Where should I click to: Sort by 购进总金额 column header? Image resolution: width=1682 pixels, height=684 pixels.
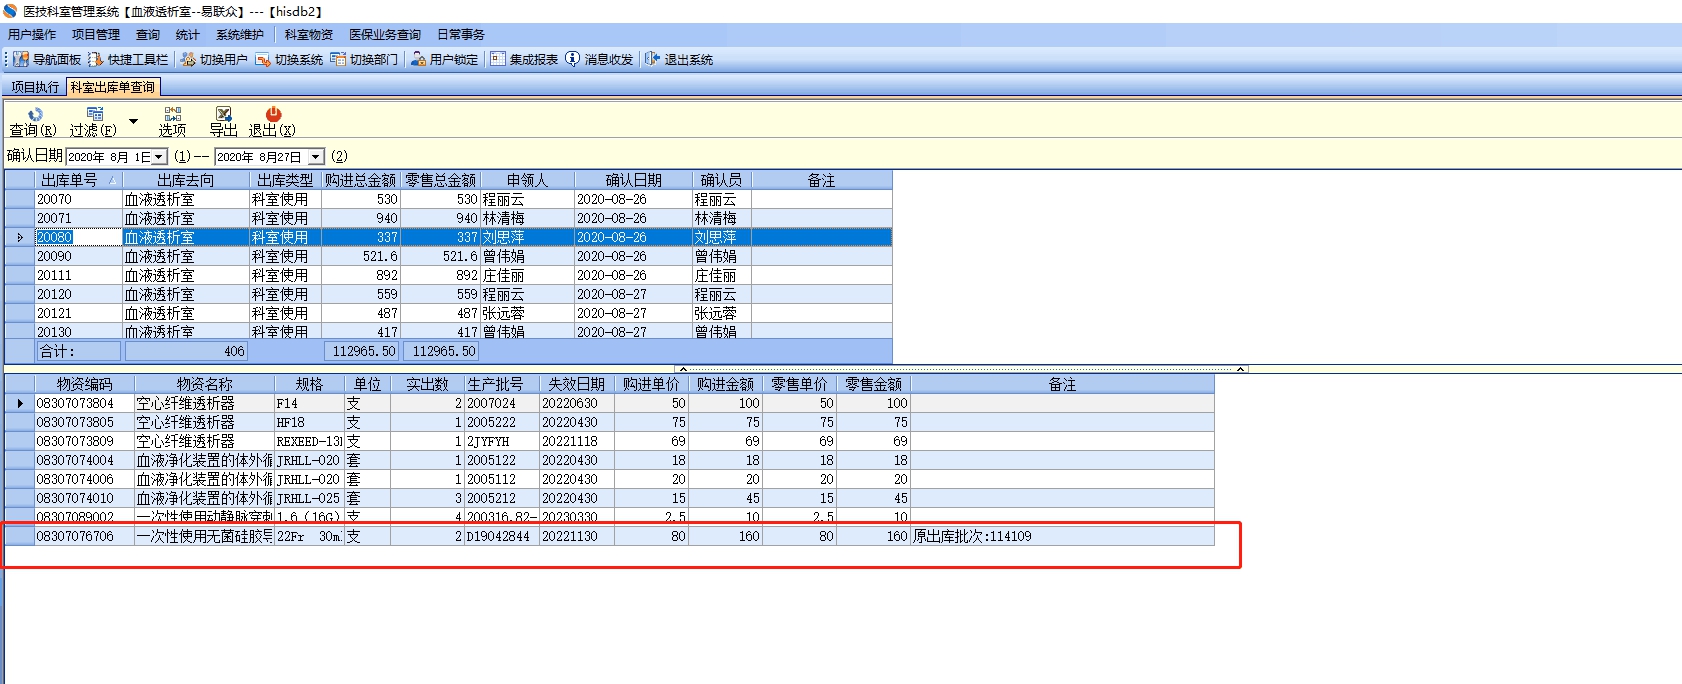point(360,180)
